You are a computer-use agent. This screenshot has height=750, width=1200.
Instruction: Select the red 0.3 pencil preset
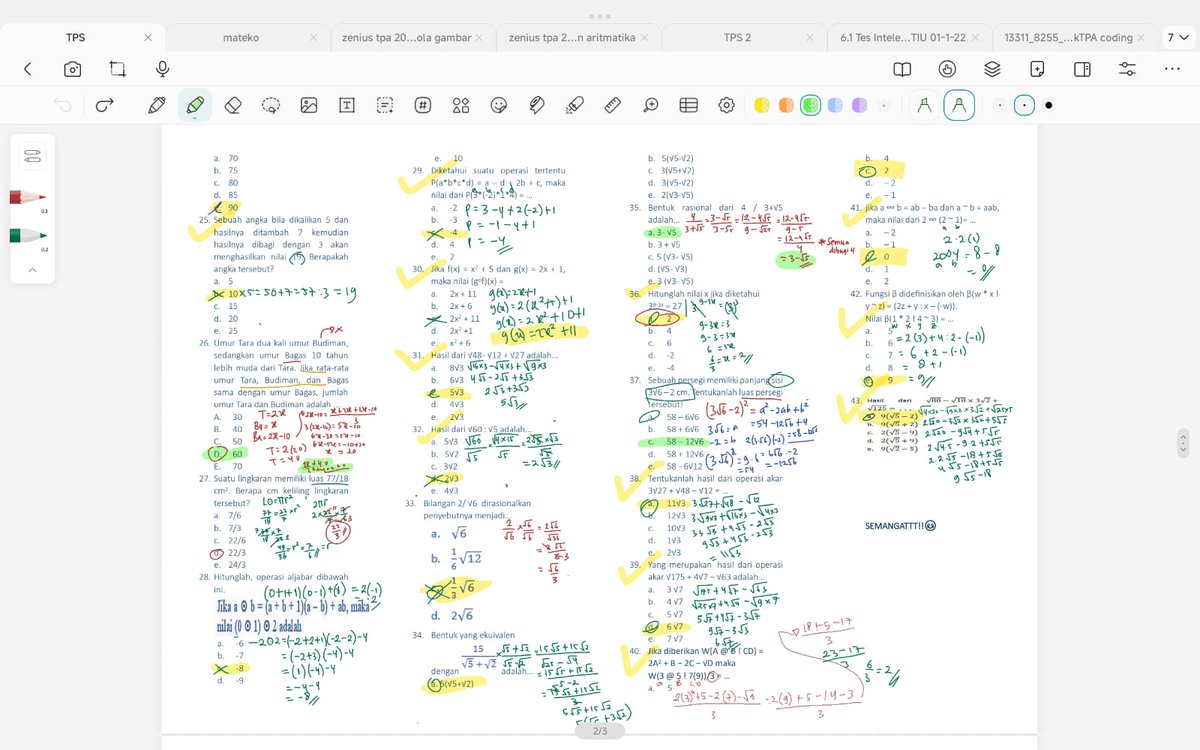click(x=30, y=198)
